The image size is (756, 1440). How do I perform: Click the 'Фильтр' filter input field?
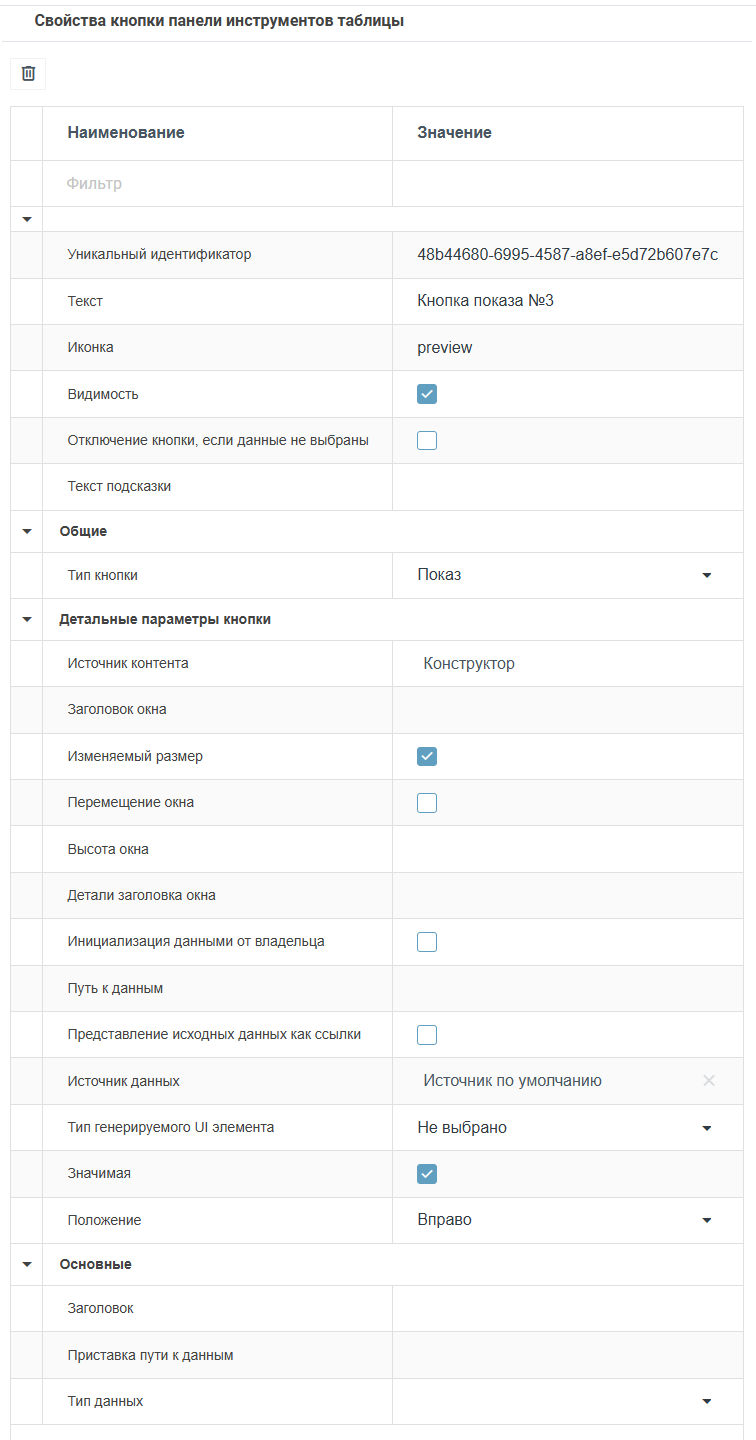pyautogui.click(x=217, y=184)
